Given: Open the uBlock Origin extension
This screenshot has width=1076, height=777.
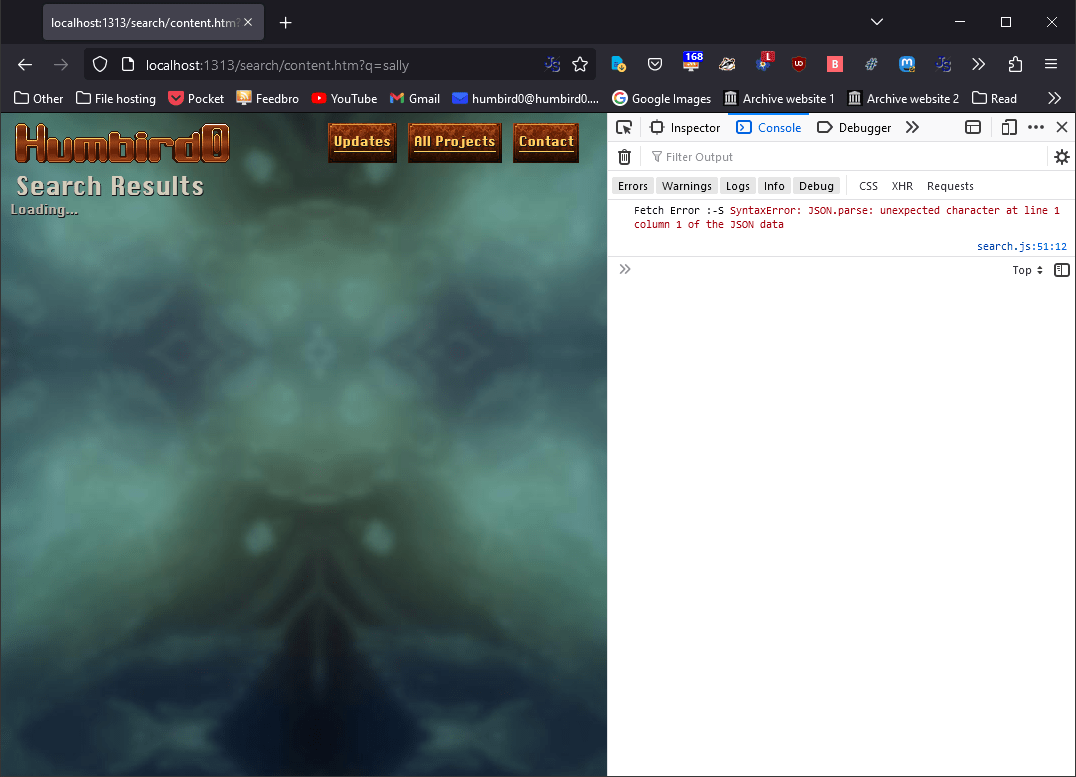Looking at the screenshot, I should tap(798, 65).
